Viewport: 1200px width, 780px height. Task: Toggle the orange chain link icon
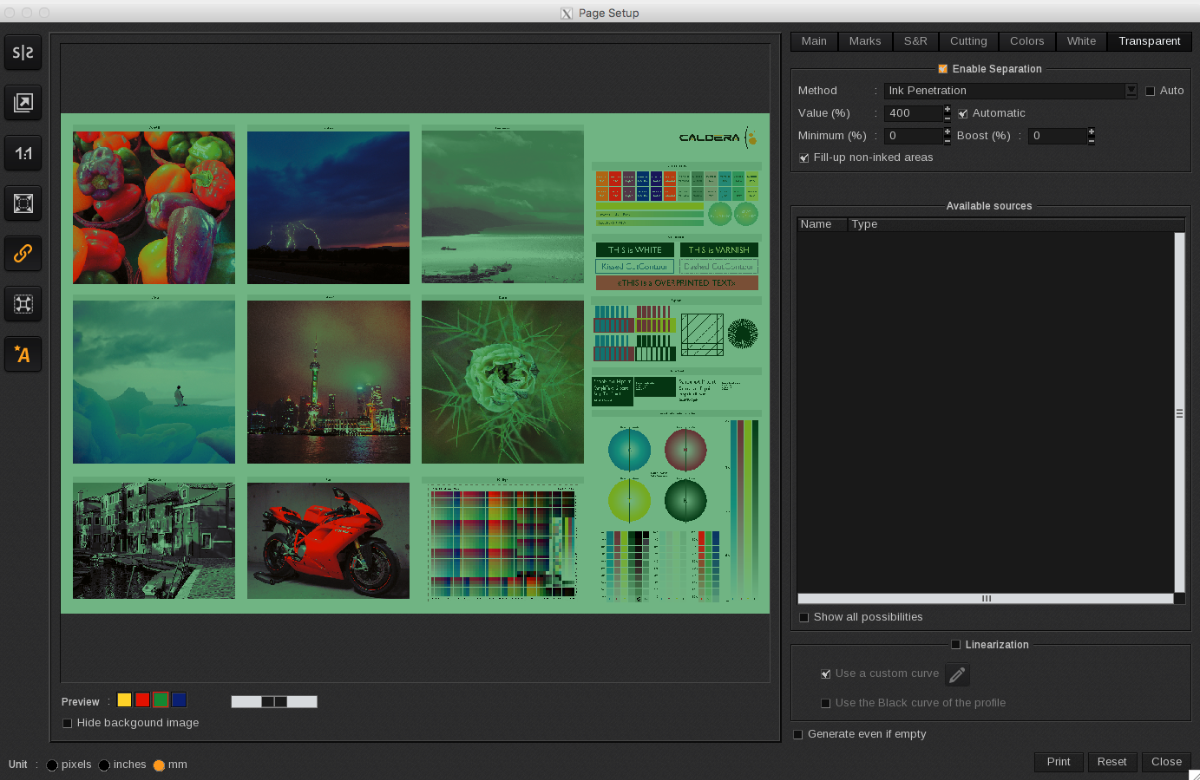(x=23, y=254)
